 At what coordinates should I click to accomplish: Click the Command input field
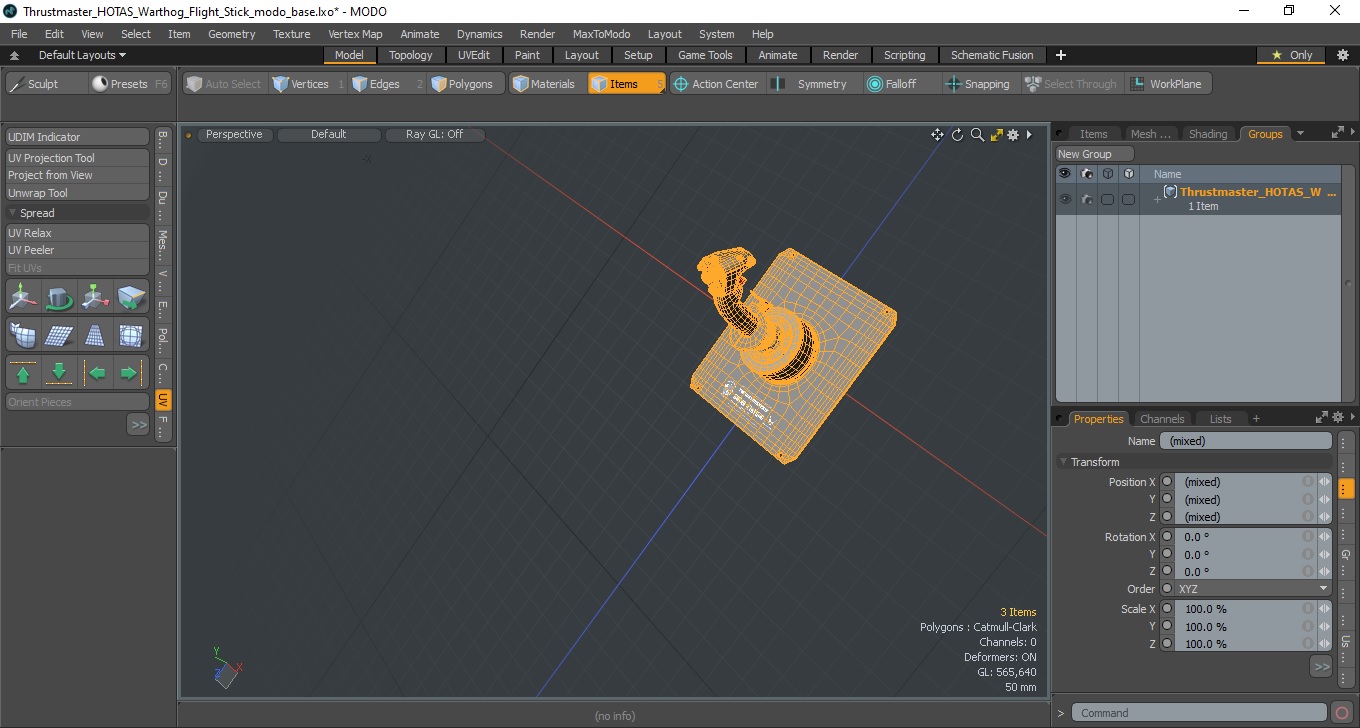(x=1200, y=713)
